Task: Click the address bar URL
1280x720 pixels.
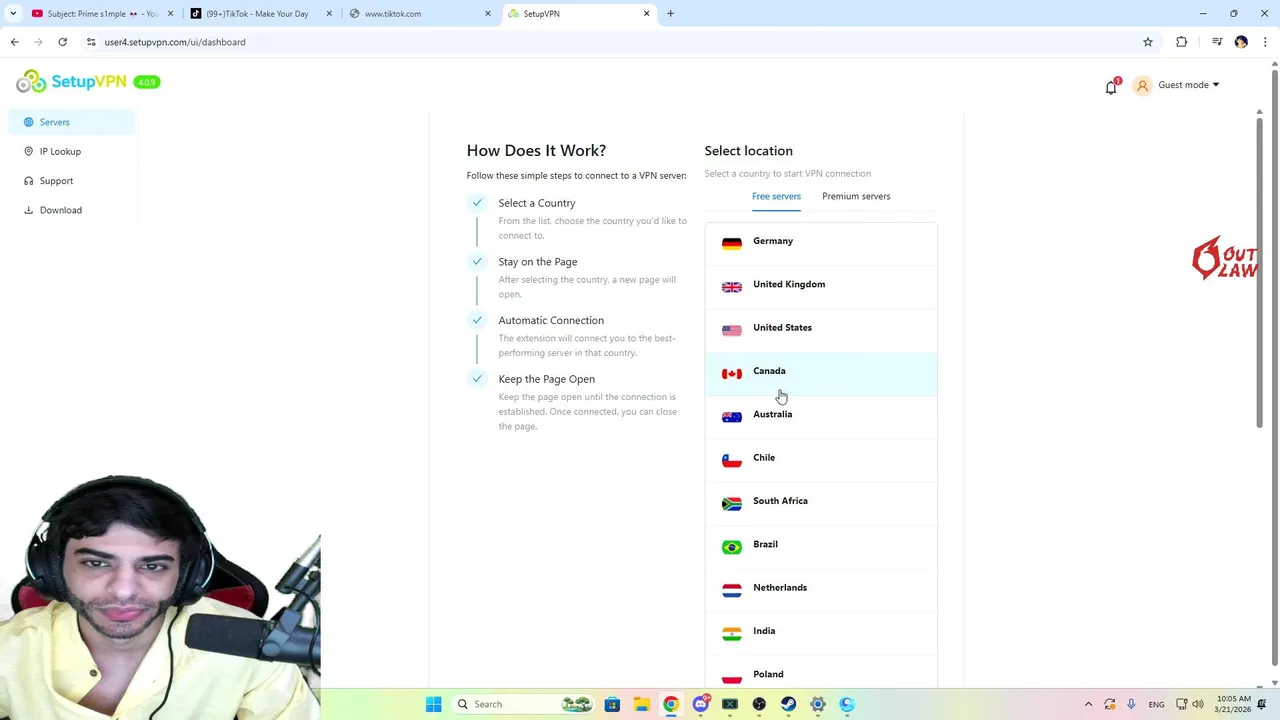Action: [x=175, y=42]
